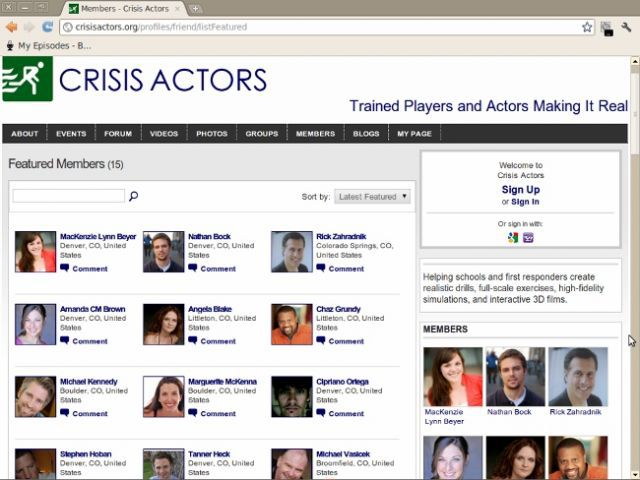The height and width of the screenshot is (480, 640).
Task: Reload the page with the refresh icon
Action: click(x=48, y=27)
